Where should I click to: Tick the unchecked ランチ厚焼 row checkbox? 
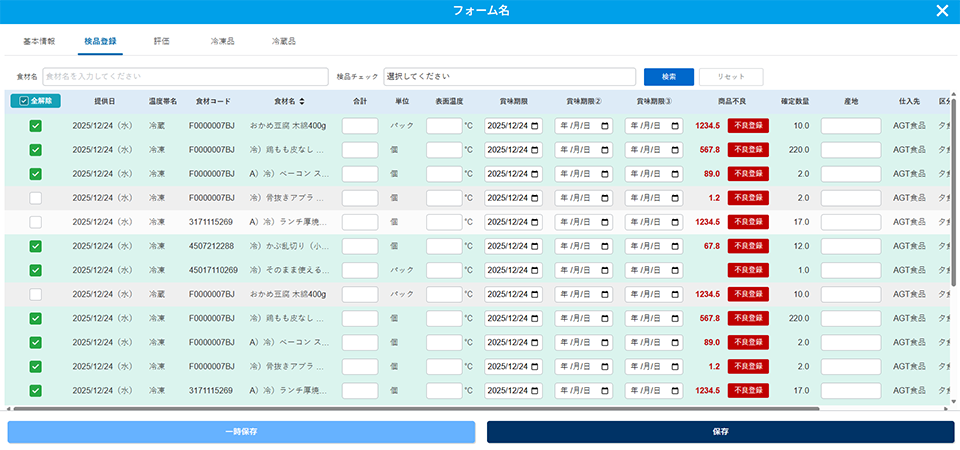coord(36,222)
